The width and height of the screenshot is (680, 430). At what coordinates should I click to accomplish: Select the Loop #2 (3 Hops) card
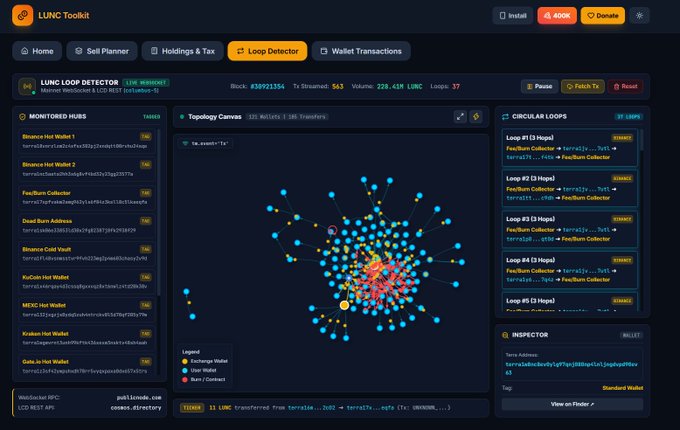tap(569, 188)
